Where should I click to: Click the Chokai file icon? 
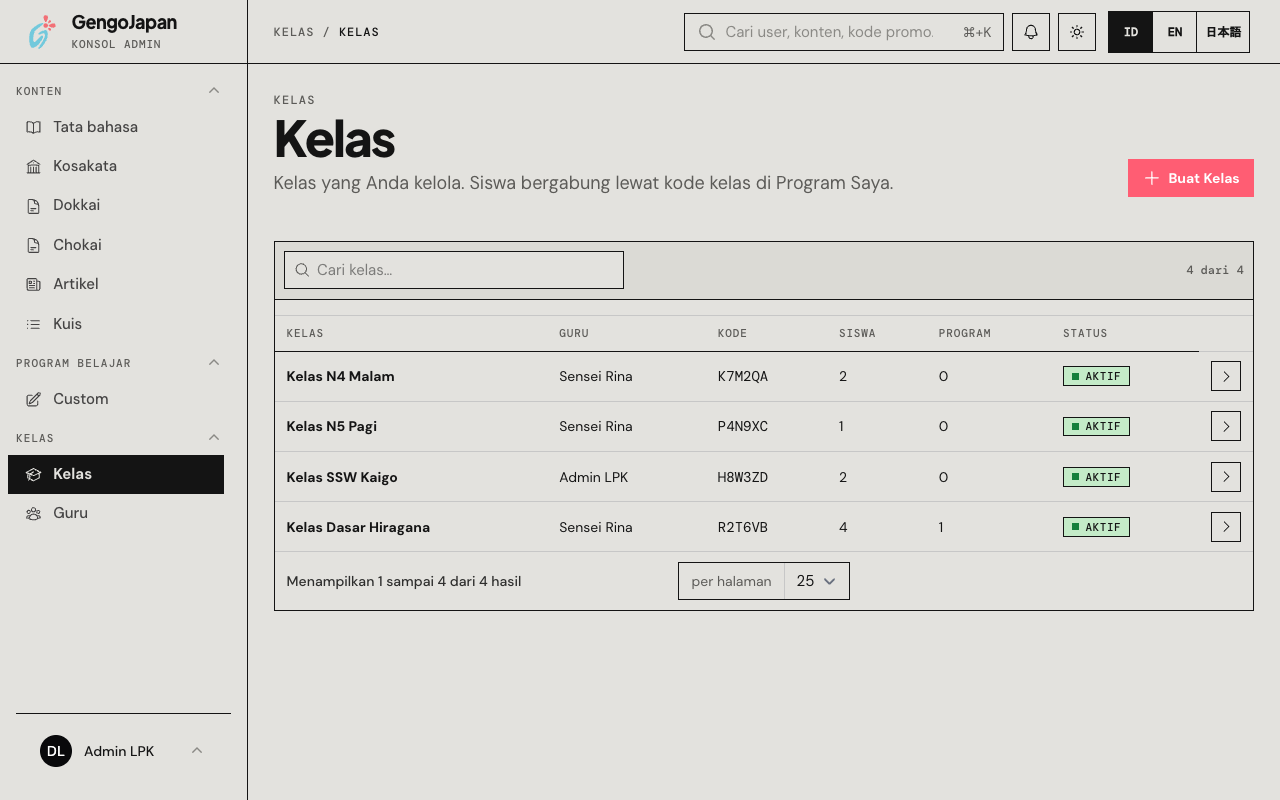point(34,245)
